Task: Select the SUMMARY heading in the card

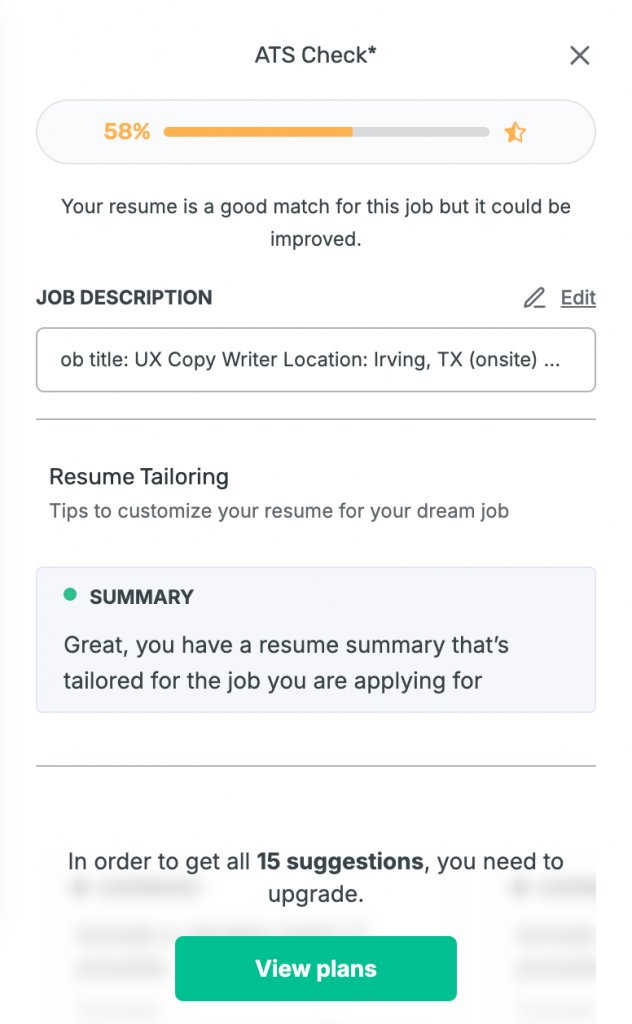Action: 142,597
